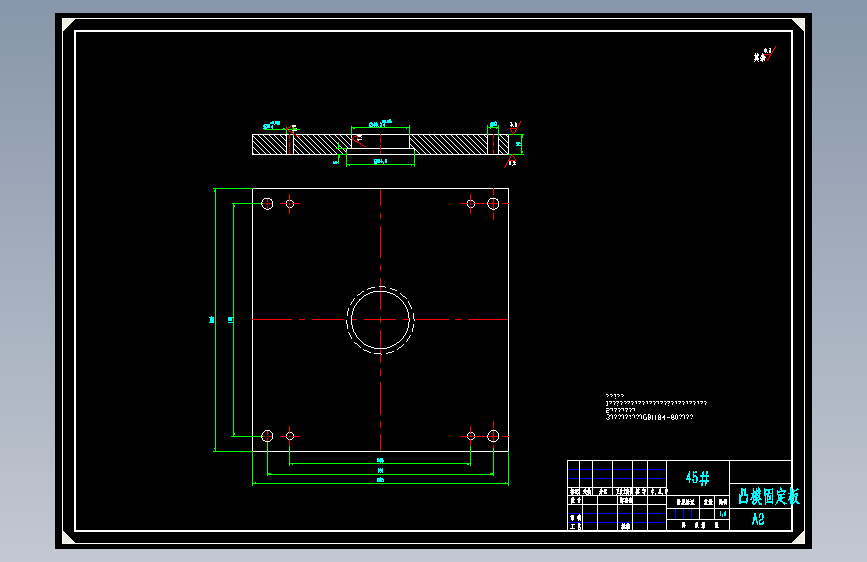867x562 pixels.
Task: Click the top-left large corner hole in plan view
Action: (267, 204)
